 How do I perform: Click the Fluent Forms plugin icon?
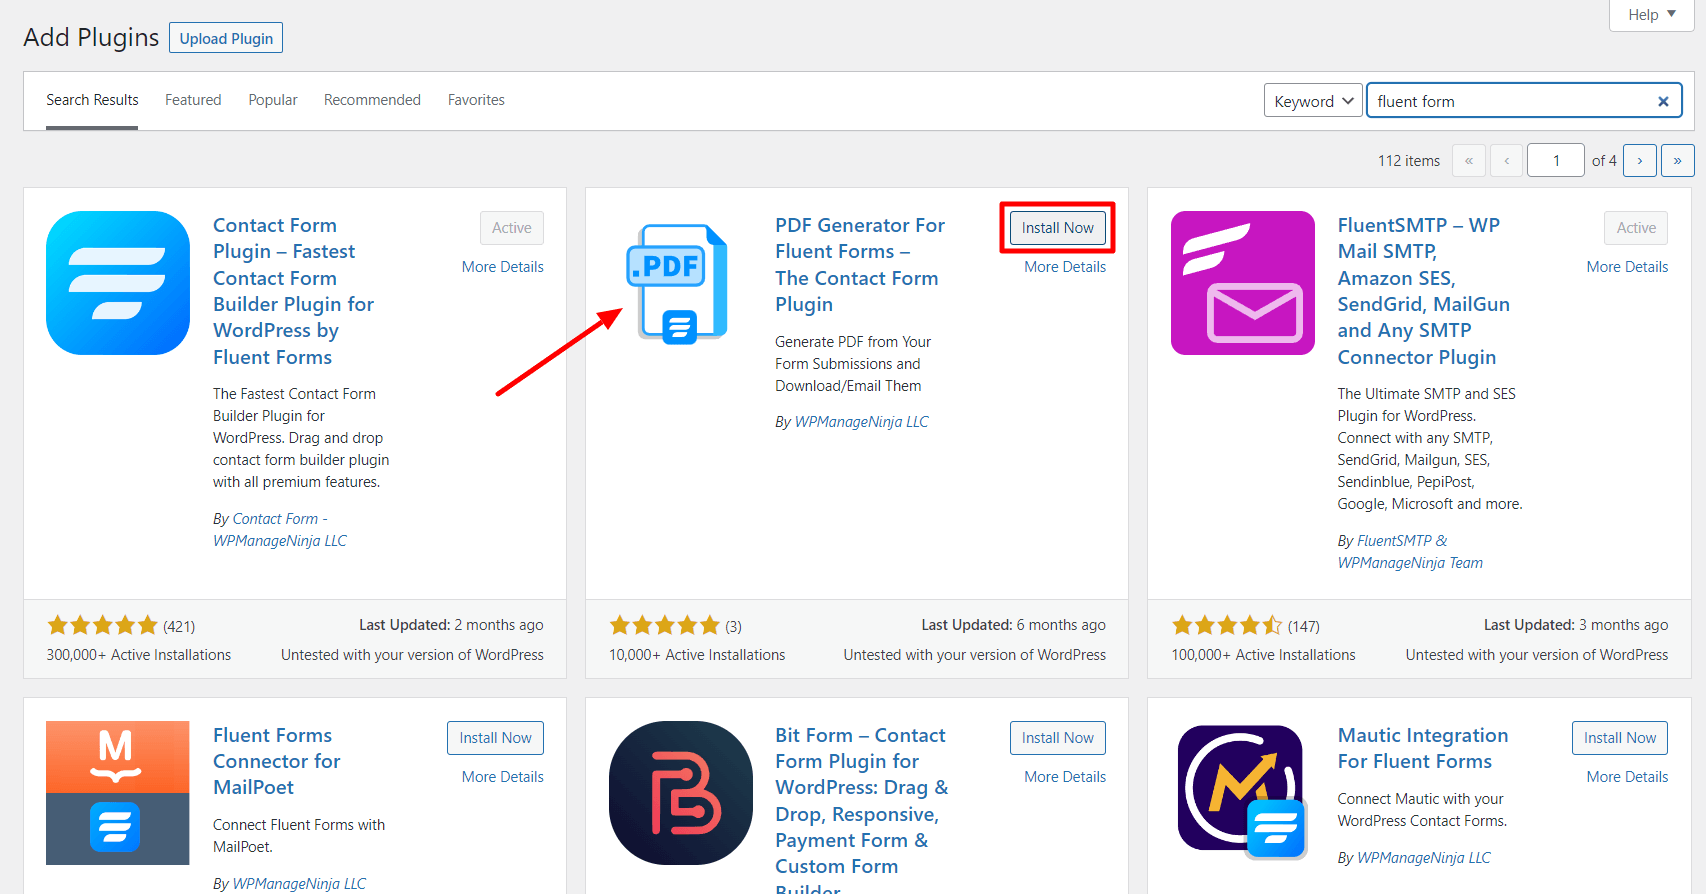118,283
